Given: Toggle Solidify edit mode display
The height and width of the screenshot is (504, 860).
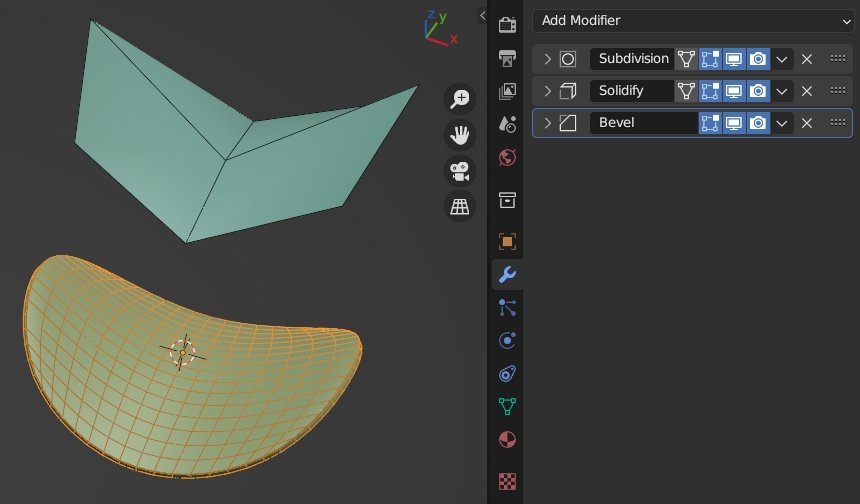Looking at the screenshot, I should (710, 90).
